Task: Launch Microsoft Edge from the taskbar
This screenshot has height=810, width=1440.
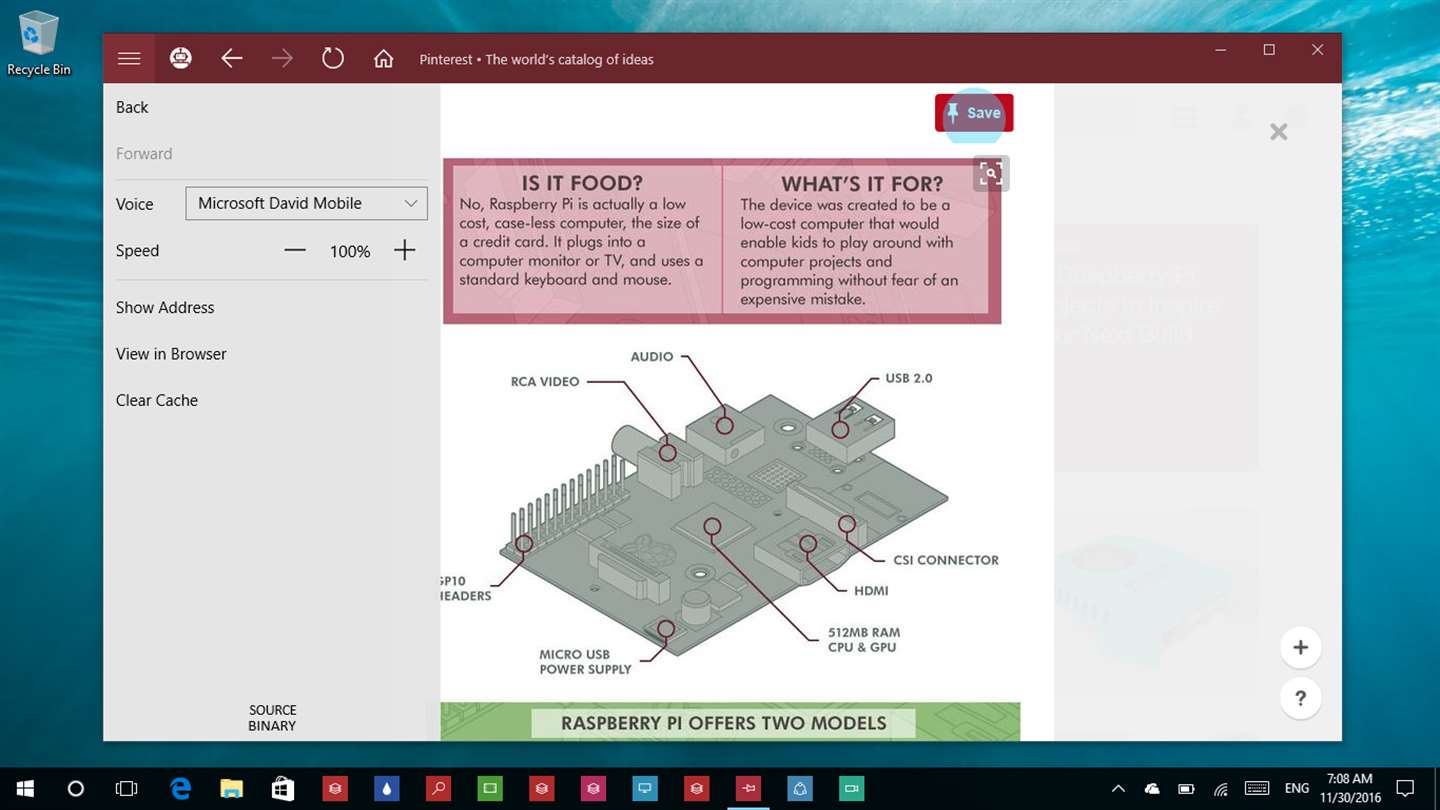Action: click(x=180, y=789)
